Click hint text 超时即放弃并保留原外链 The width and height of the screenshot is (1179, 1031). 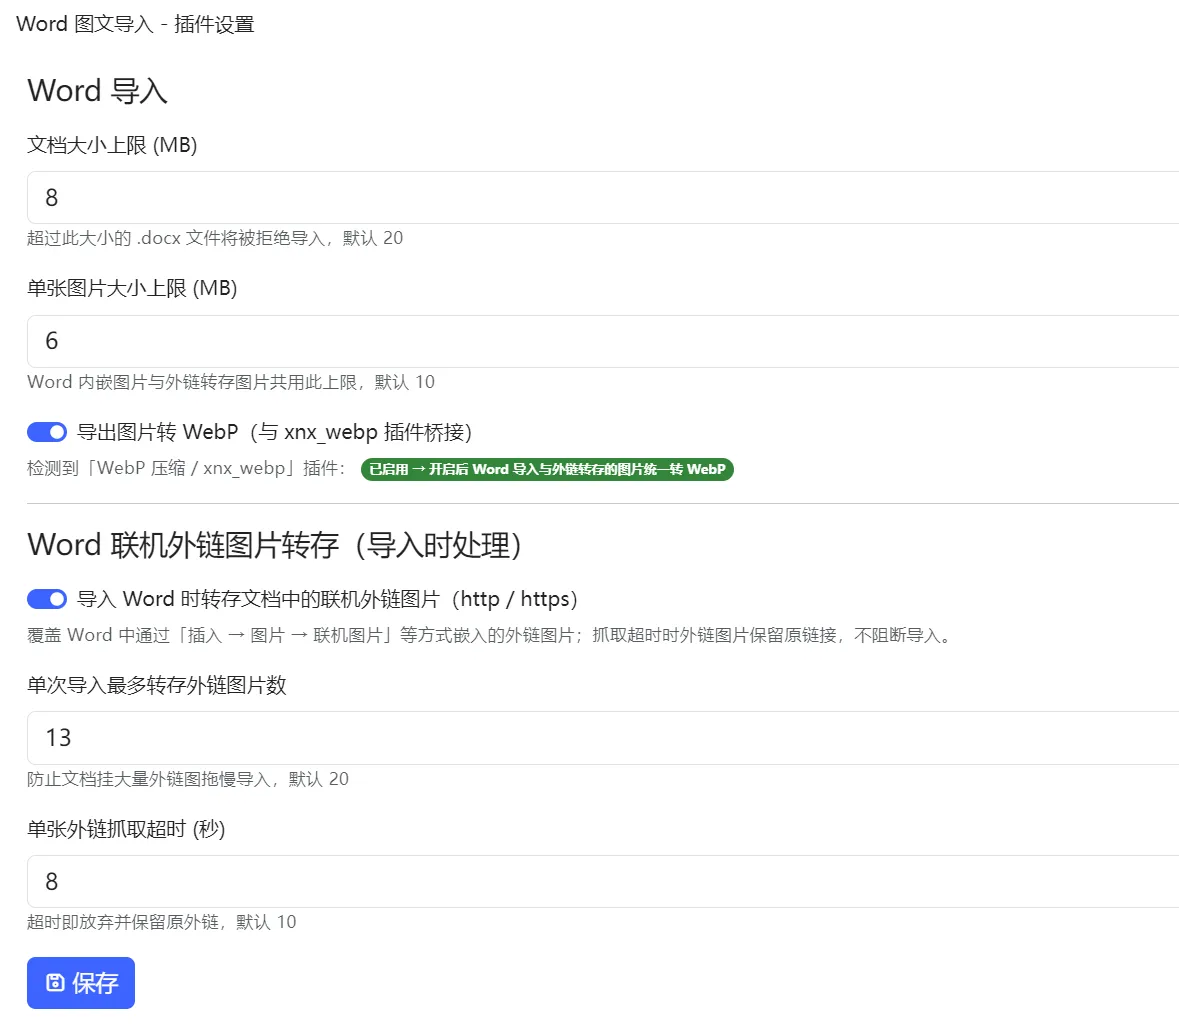[162, 922]
